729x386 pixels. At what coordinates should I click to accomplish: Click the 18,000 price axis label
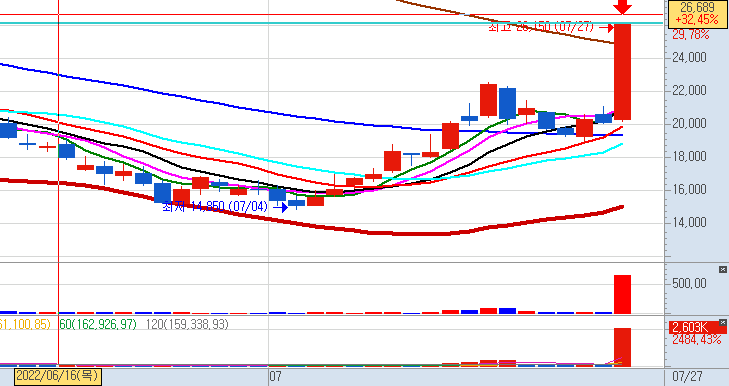tap(689, 156)
